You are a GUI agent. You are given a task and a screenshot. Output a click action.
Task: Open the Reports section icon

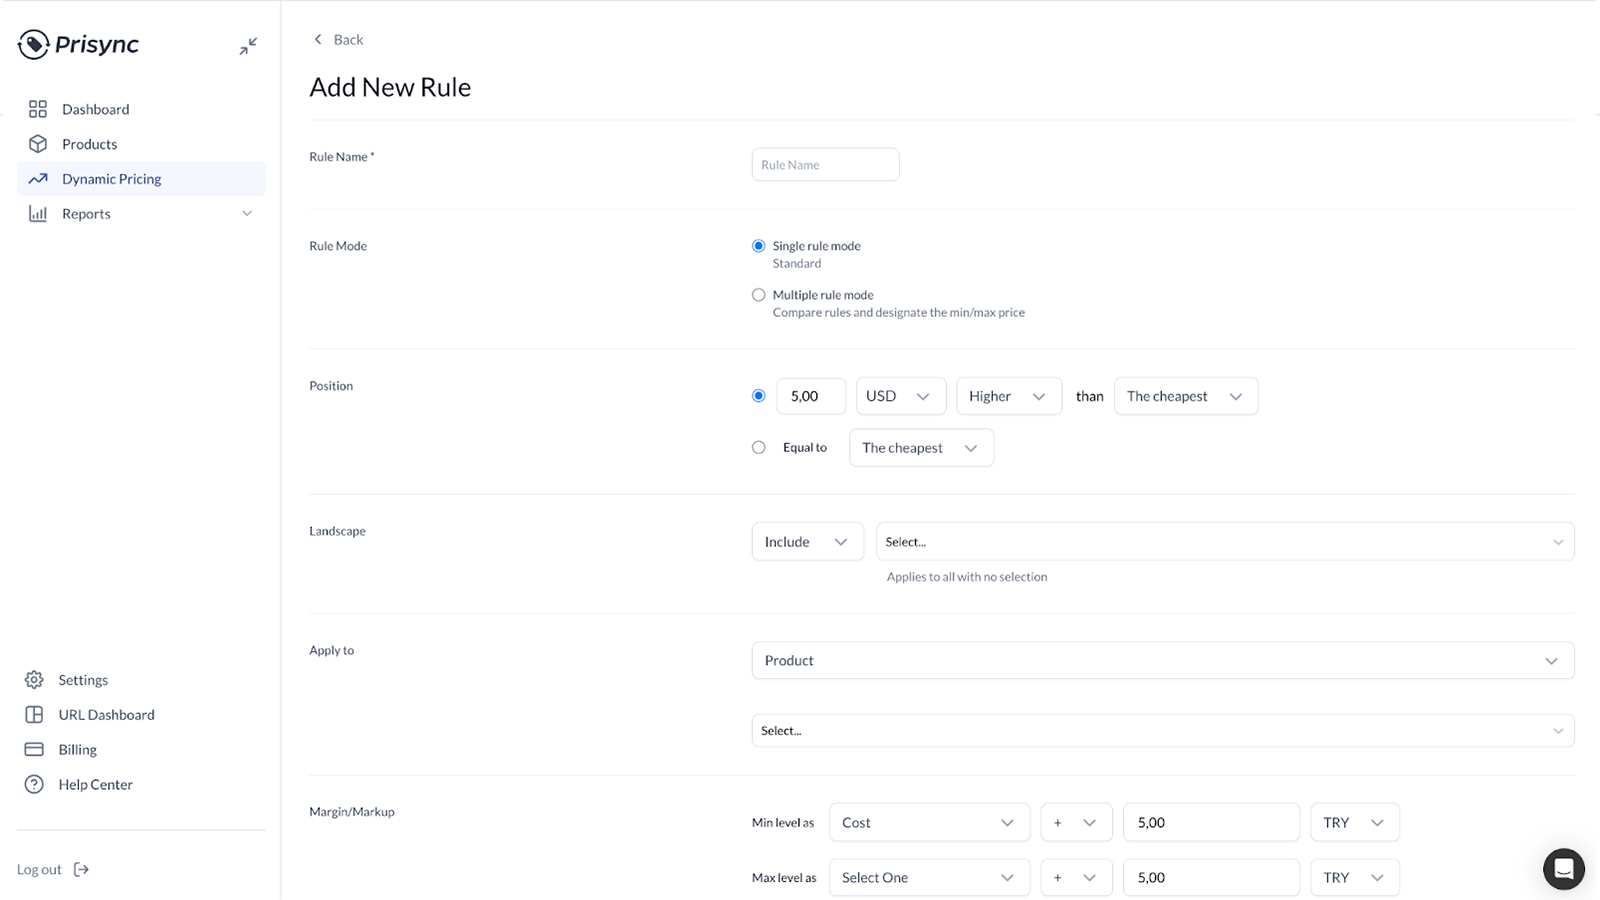37,213
